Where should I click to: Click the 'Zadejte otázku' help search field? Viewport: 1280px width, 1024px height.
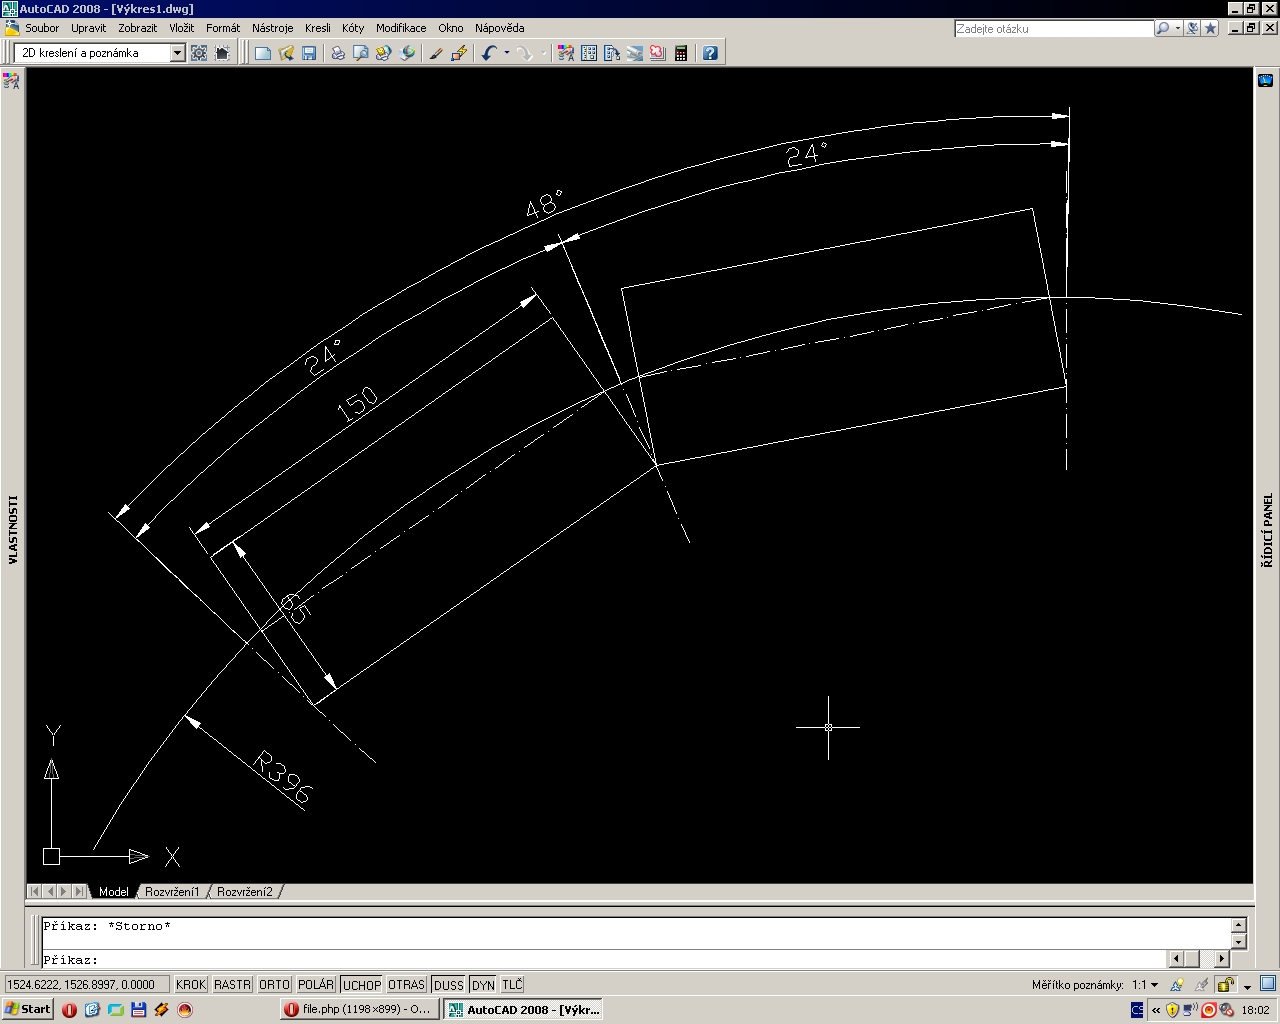[x=1053, y=29]
